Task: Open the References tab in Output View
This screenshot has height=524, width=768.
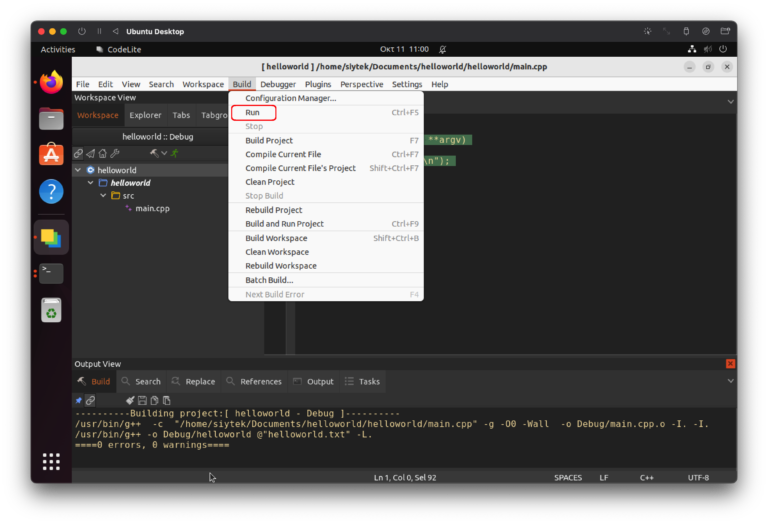Action: [x=260, y=381]
